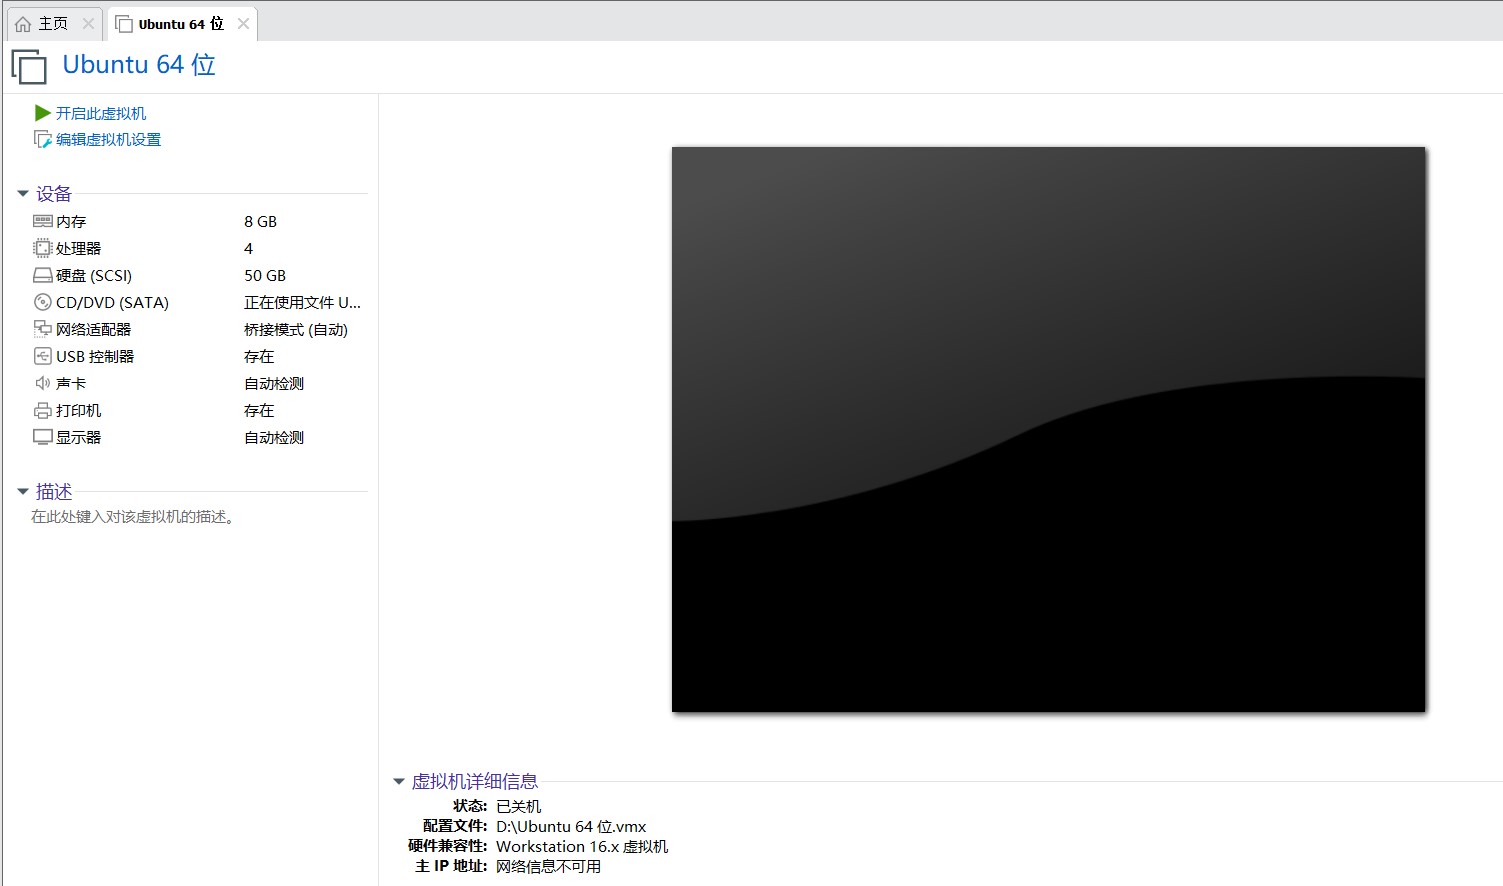This screenshot has height=886, width=1503.
Task: Click the display (显示器) monitor icon
Action: coord(42,437)
